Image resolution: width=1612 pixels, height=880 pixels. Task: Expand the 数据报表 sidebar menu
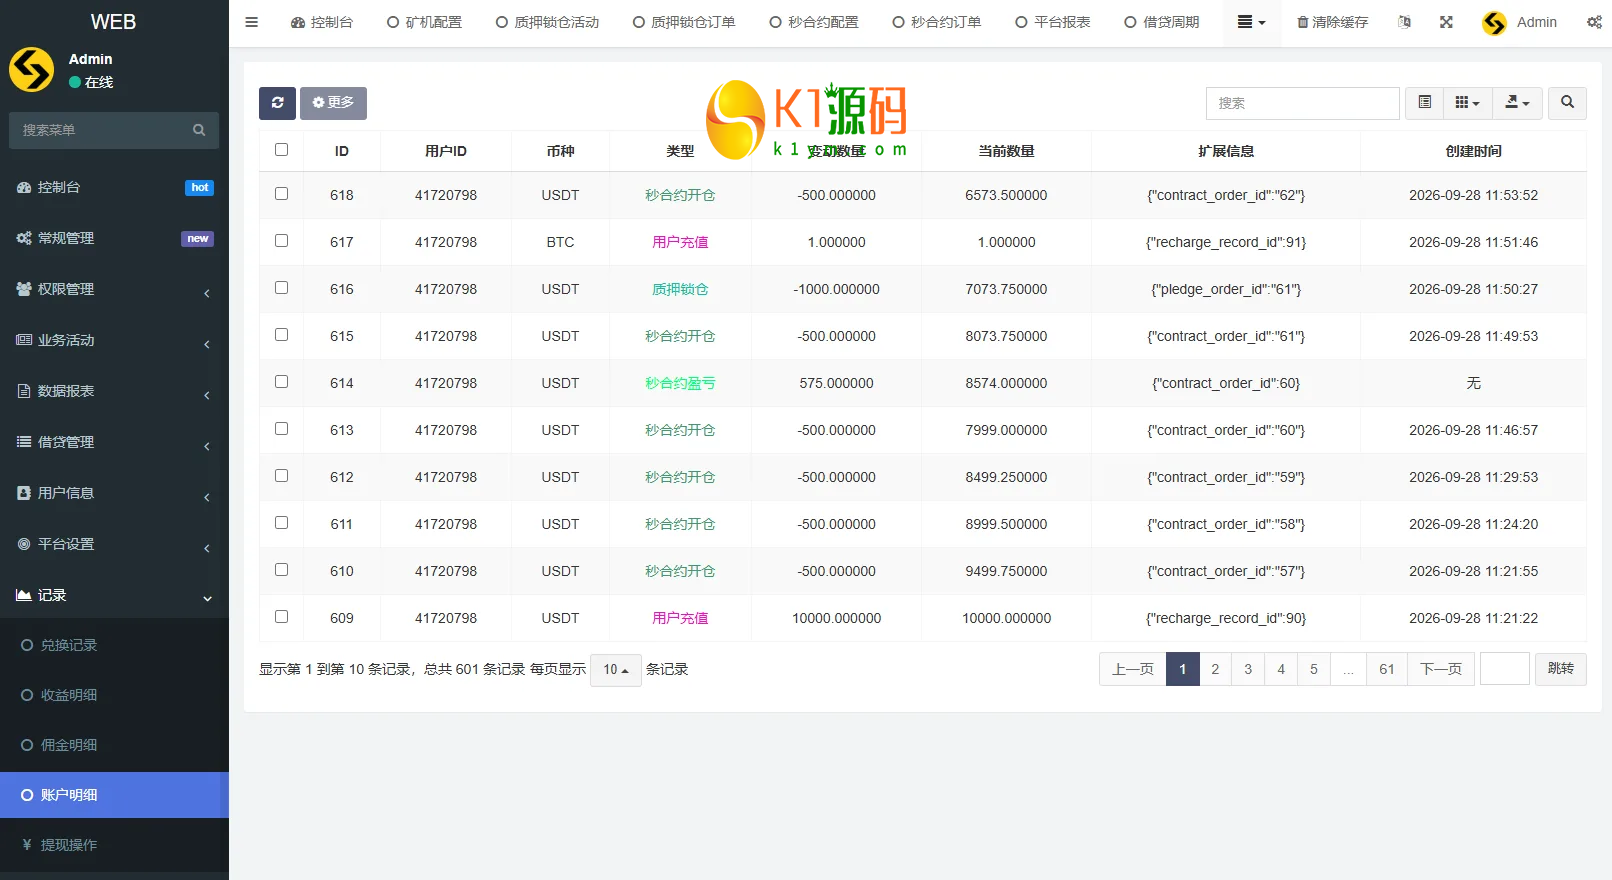click(114, 391)
